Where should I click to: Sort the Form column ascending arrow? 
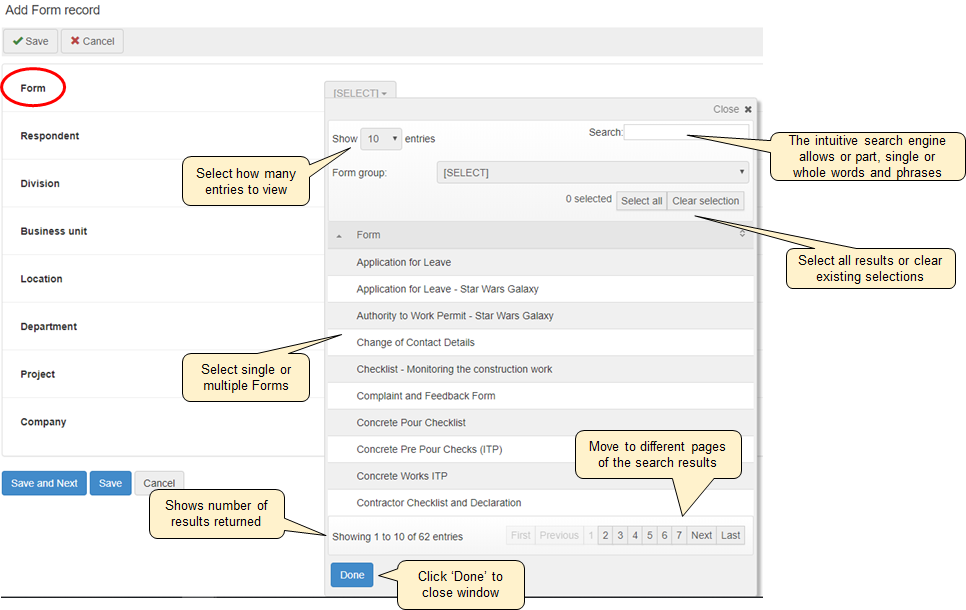[338, 236]
